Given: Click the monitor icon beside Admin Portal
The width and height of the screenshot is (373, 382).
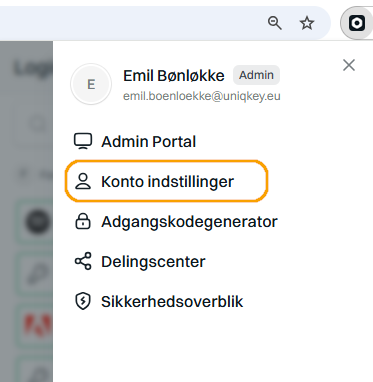Looking at the screenshot, I should coord(83,141).
